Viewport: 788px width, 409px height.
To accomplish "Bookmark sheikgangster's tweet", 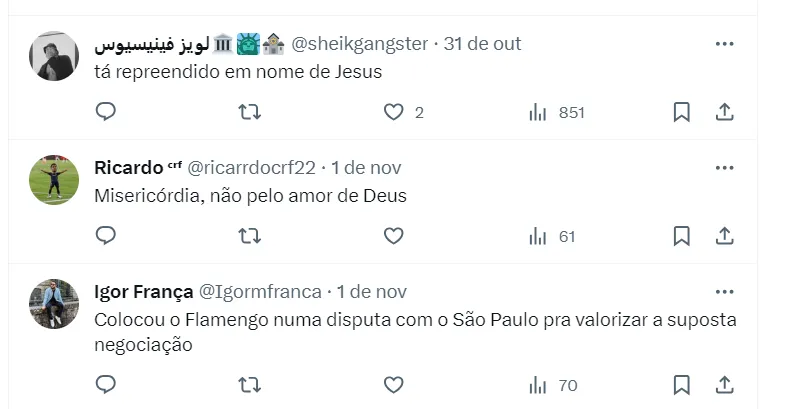I will click(681, 112).
